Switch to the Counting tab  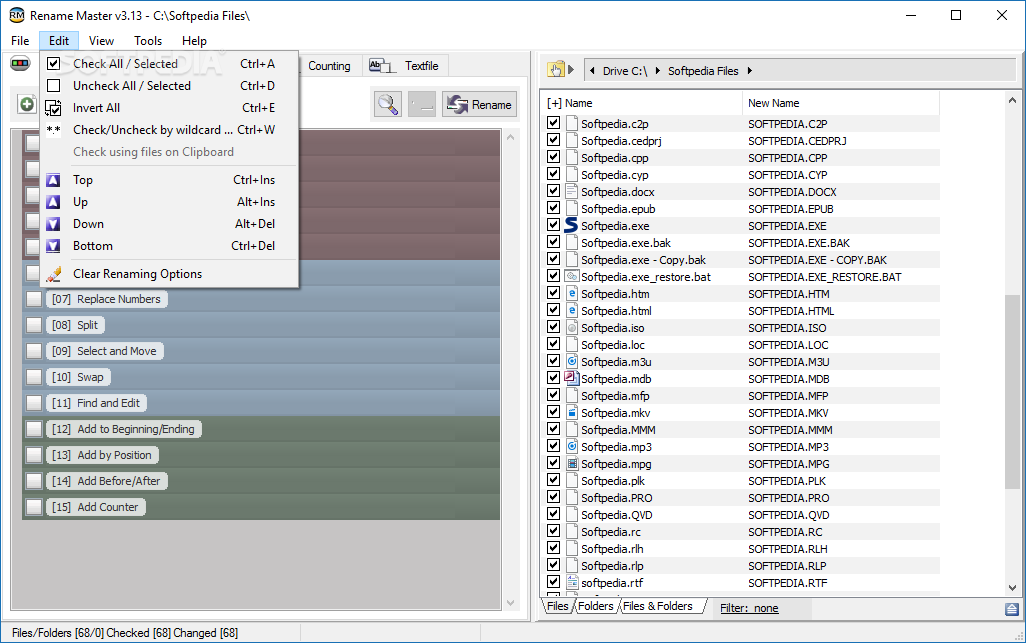329,65
